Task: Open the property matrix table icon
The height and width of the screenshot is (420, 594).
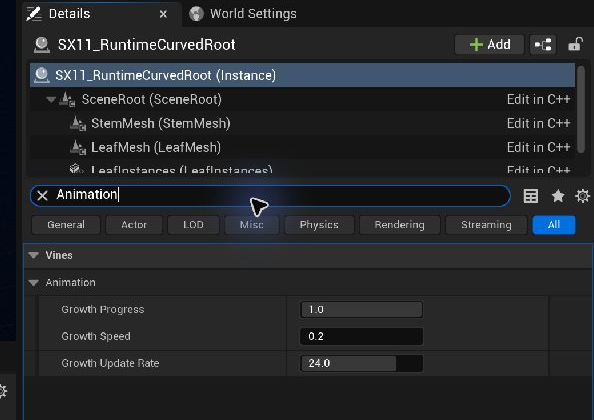Action: pyautogui.click(x=530, y=196)
